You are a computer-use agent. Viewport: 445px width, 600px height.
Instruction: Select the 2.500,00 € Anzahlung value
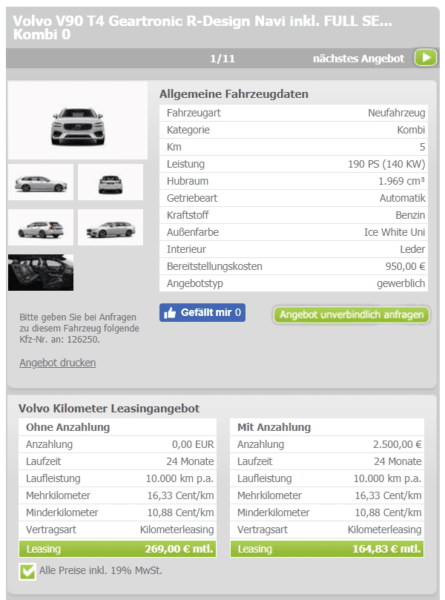[x=397, y=444]
